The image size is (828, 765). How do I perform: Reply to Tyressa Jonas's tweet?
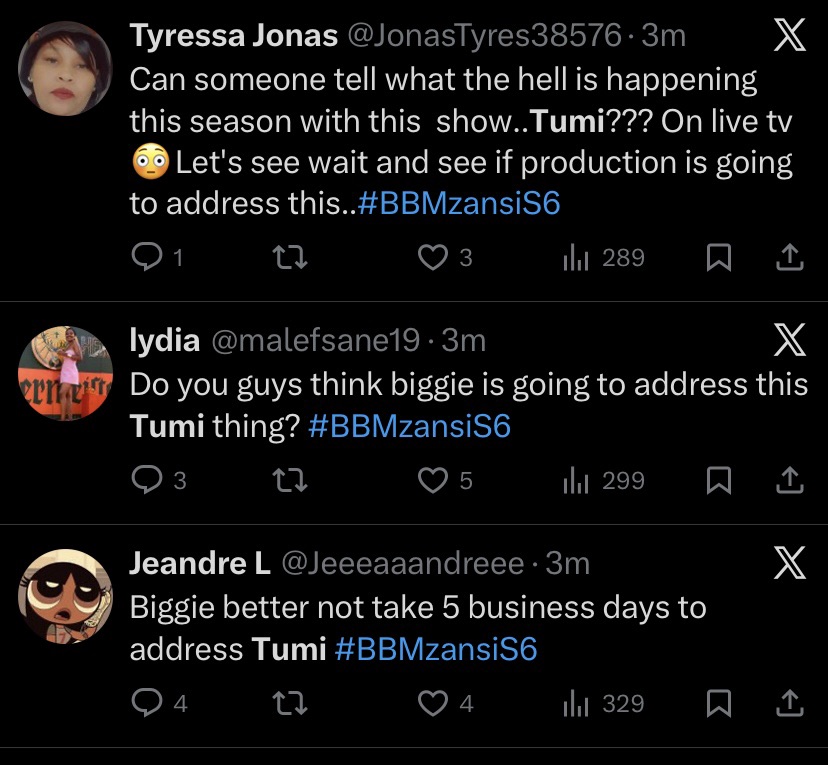pyautogui.click(x=147, y=258)
